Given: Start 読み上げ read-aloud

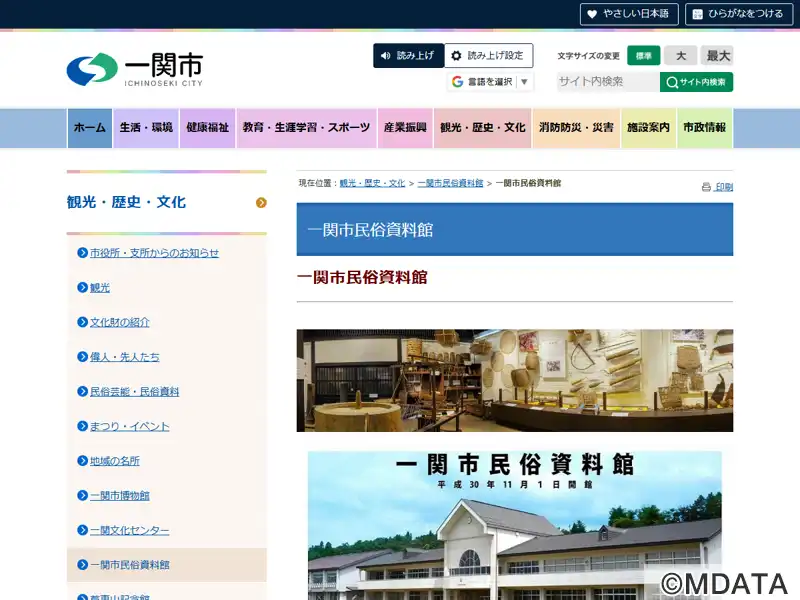Looking at the screenshot, I should coord(409,56).
